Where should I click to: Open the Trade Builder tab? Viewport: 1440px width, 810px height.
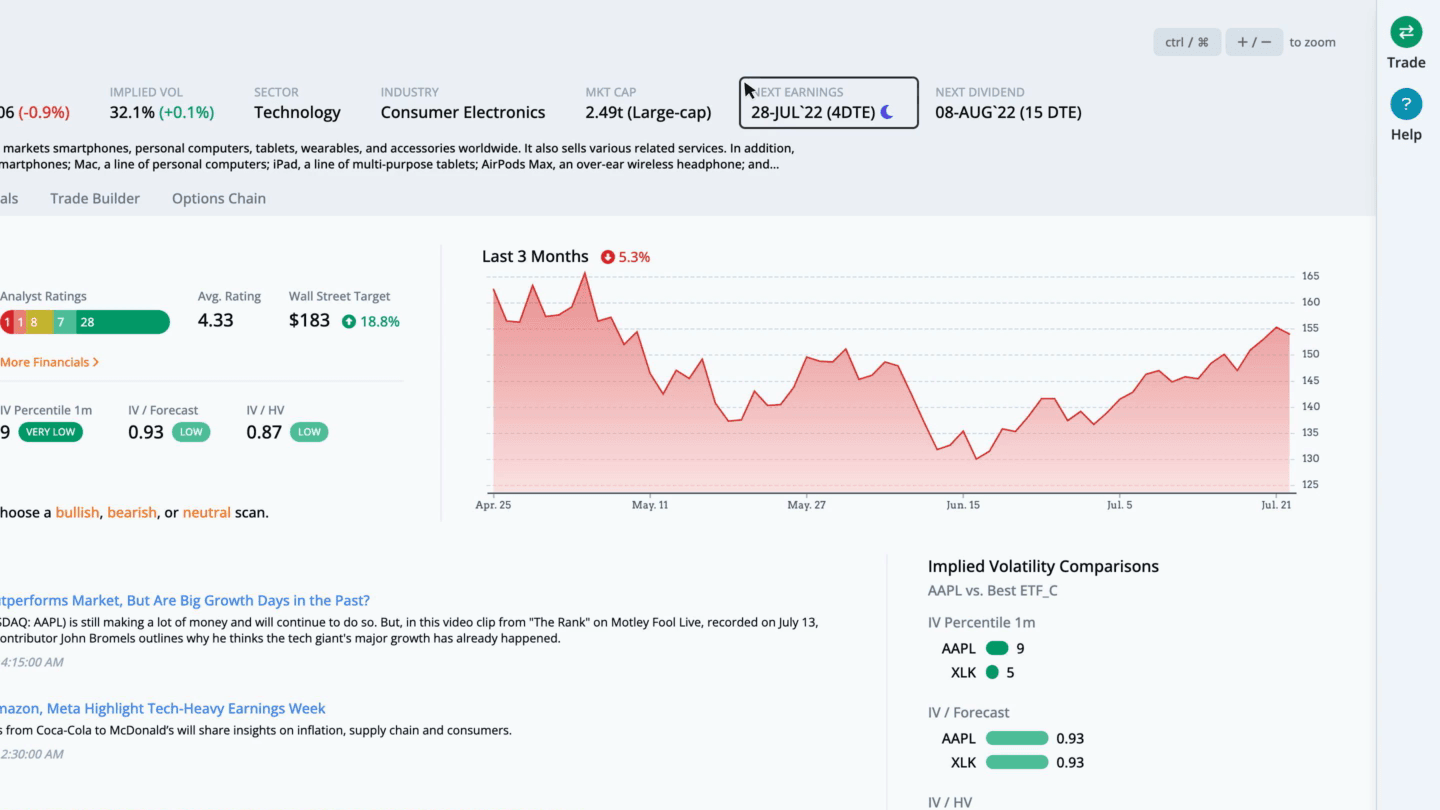(x=95, y=198)
